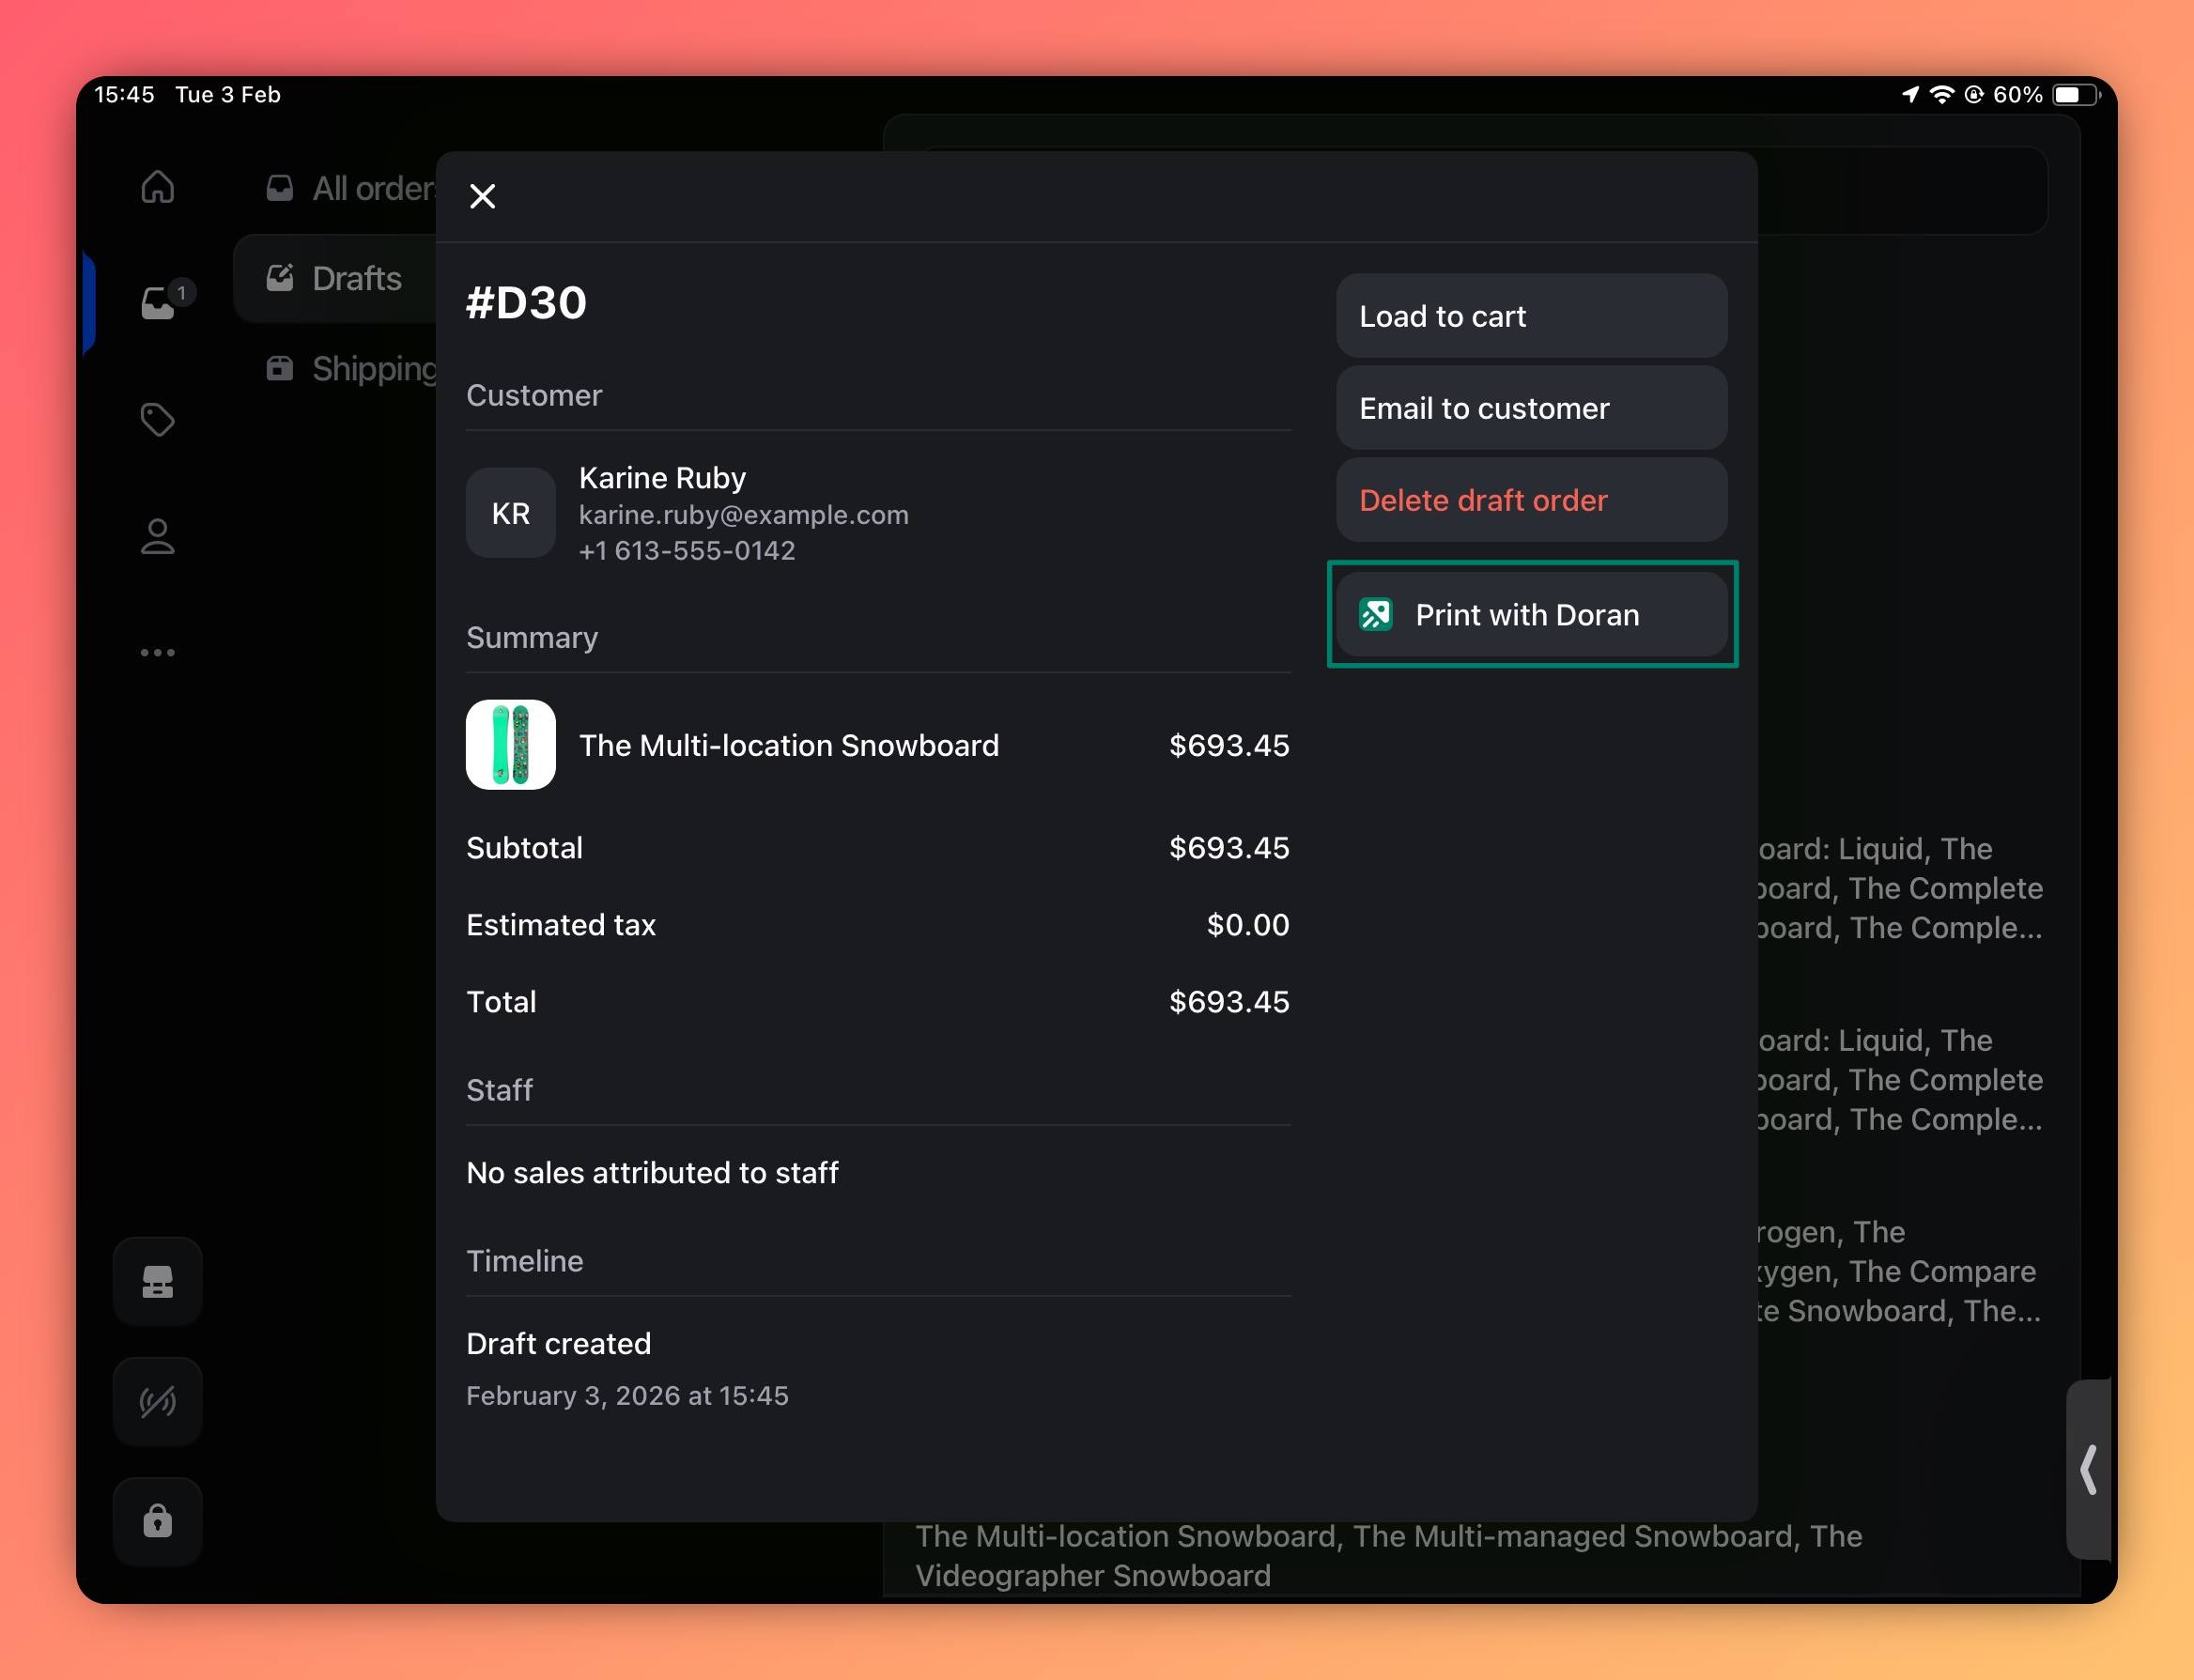The height and width of the screenshot is (1680, 2194).
Task: Lock the POS with padlock icon
Action: [158, 1520]
